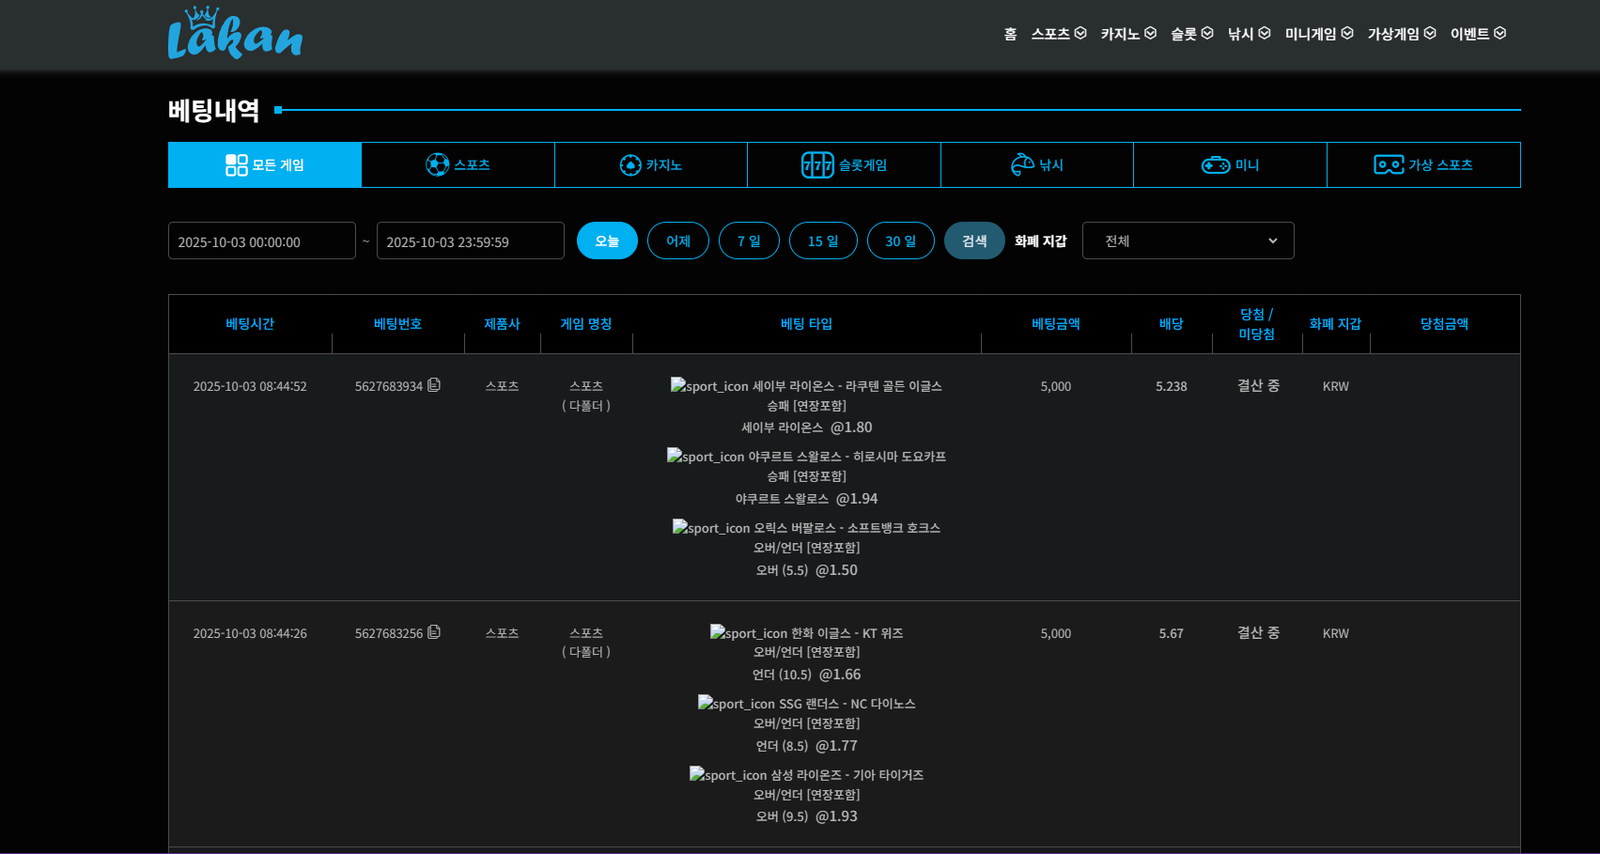
Task: Expand the 화폐 지갑 전체 dropdown
Action: click(1188, 241)
